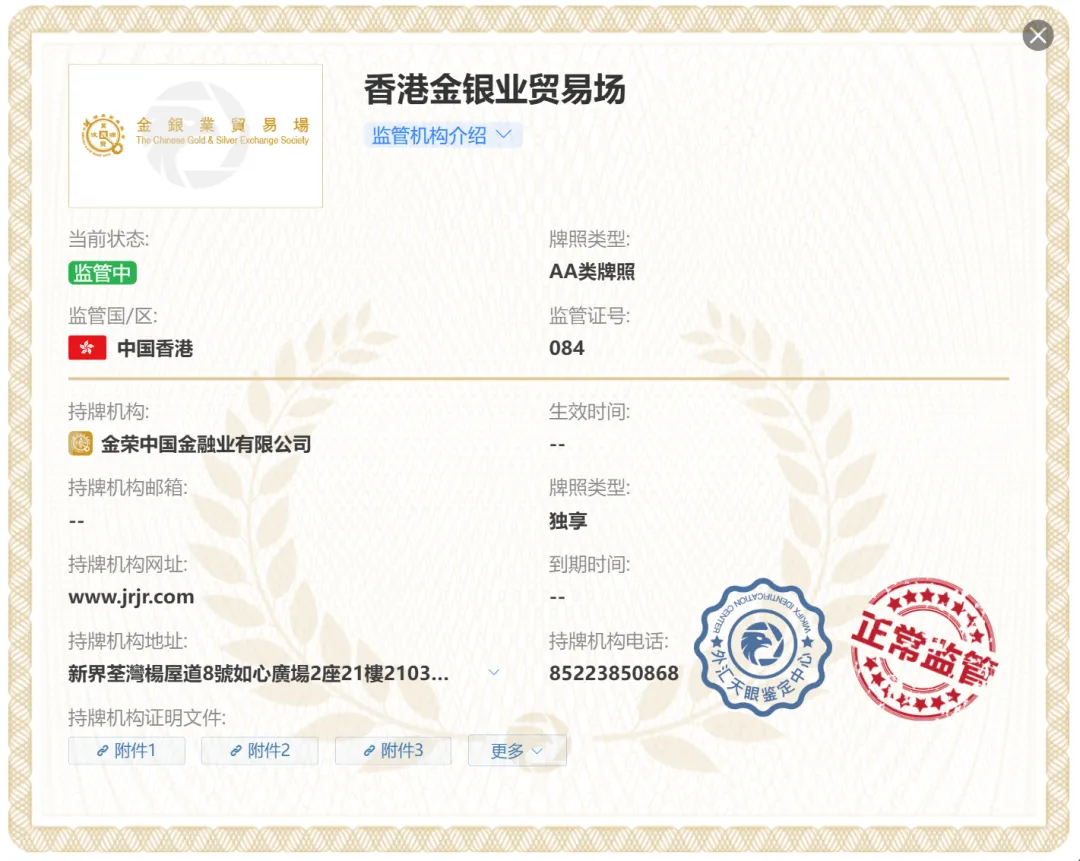Expand the truncated address chevron

pos(494,672)
